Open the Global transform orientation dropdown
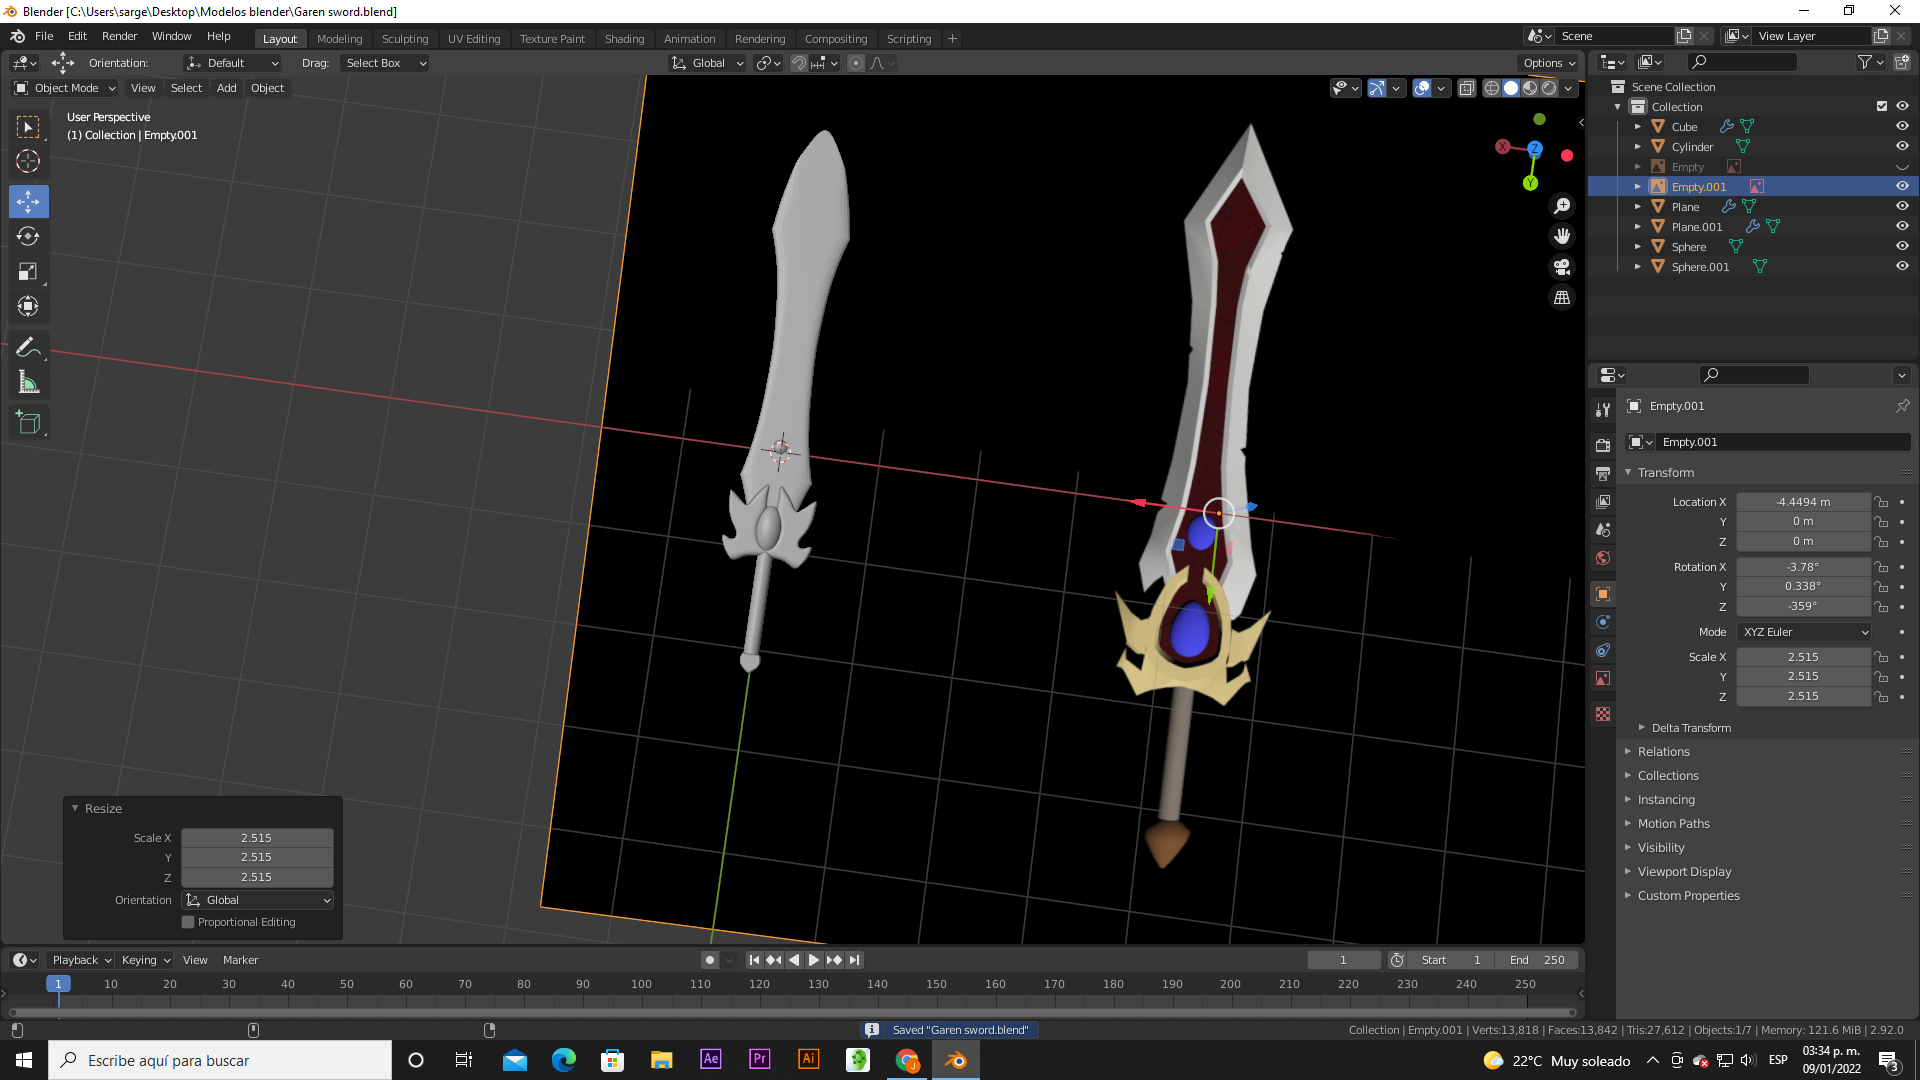This screenshot has height=1080, width=1920. click(x=707, y=63)
